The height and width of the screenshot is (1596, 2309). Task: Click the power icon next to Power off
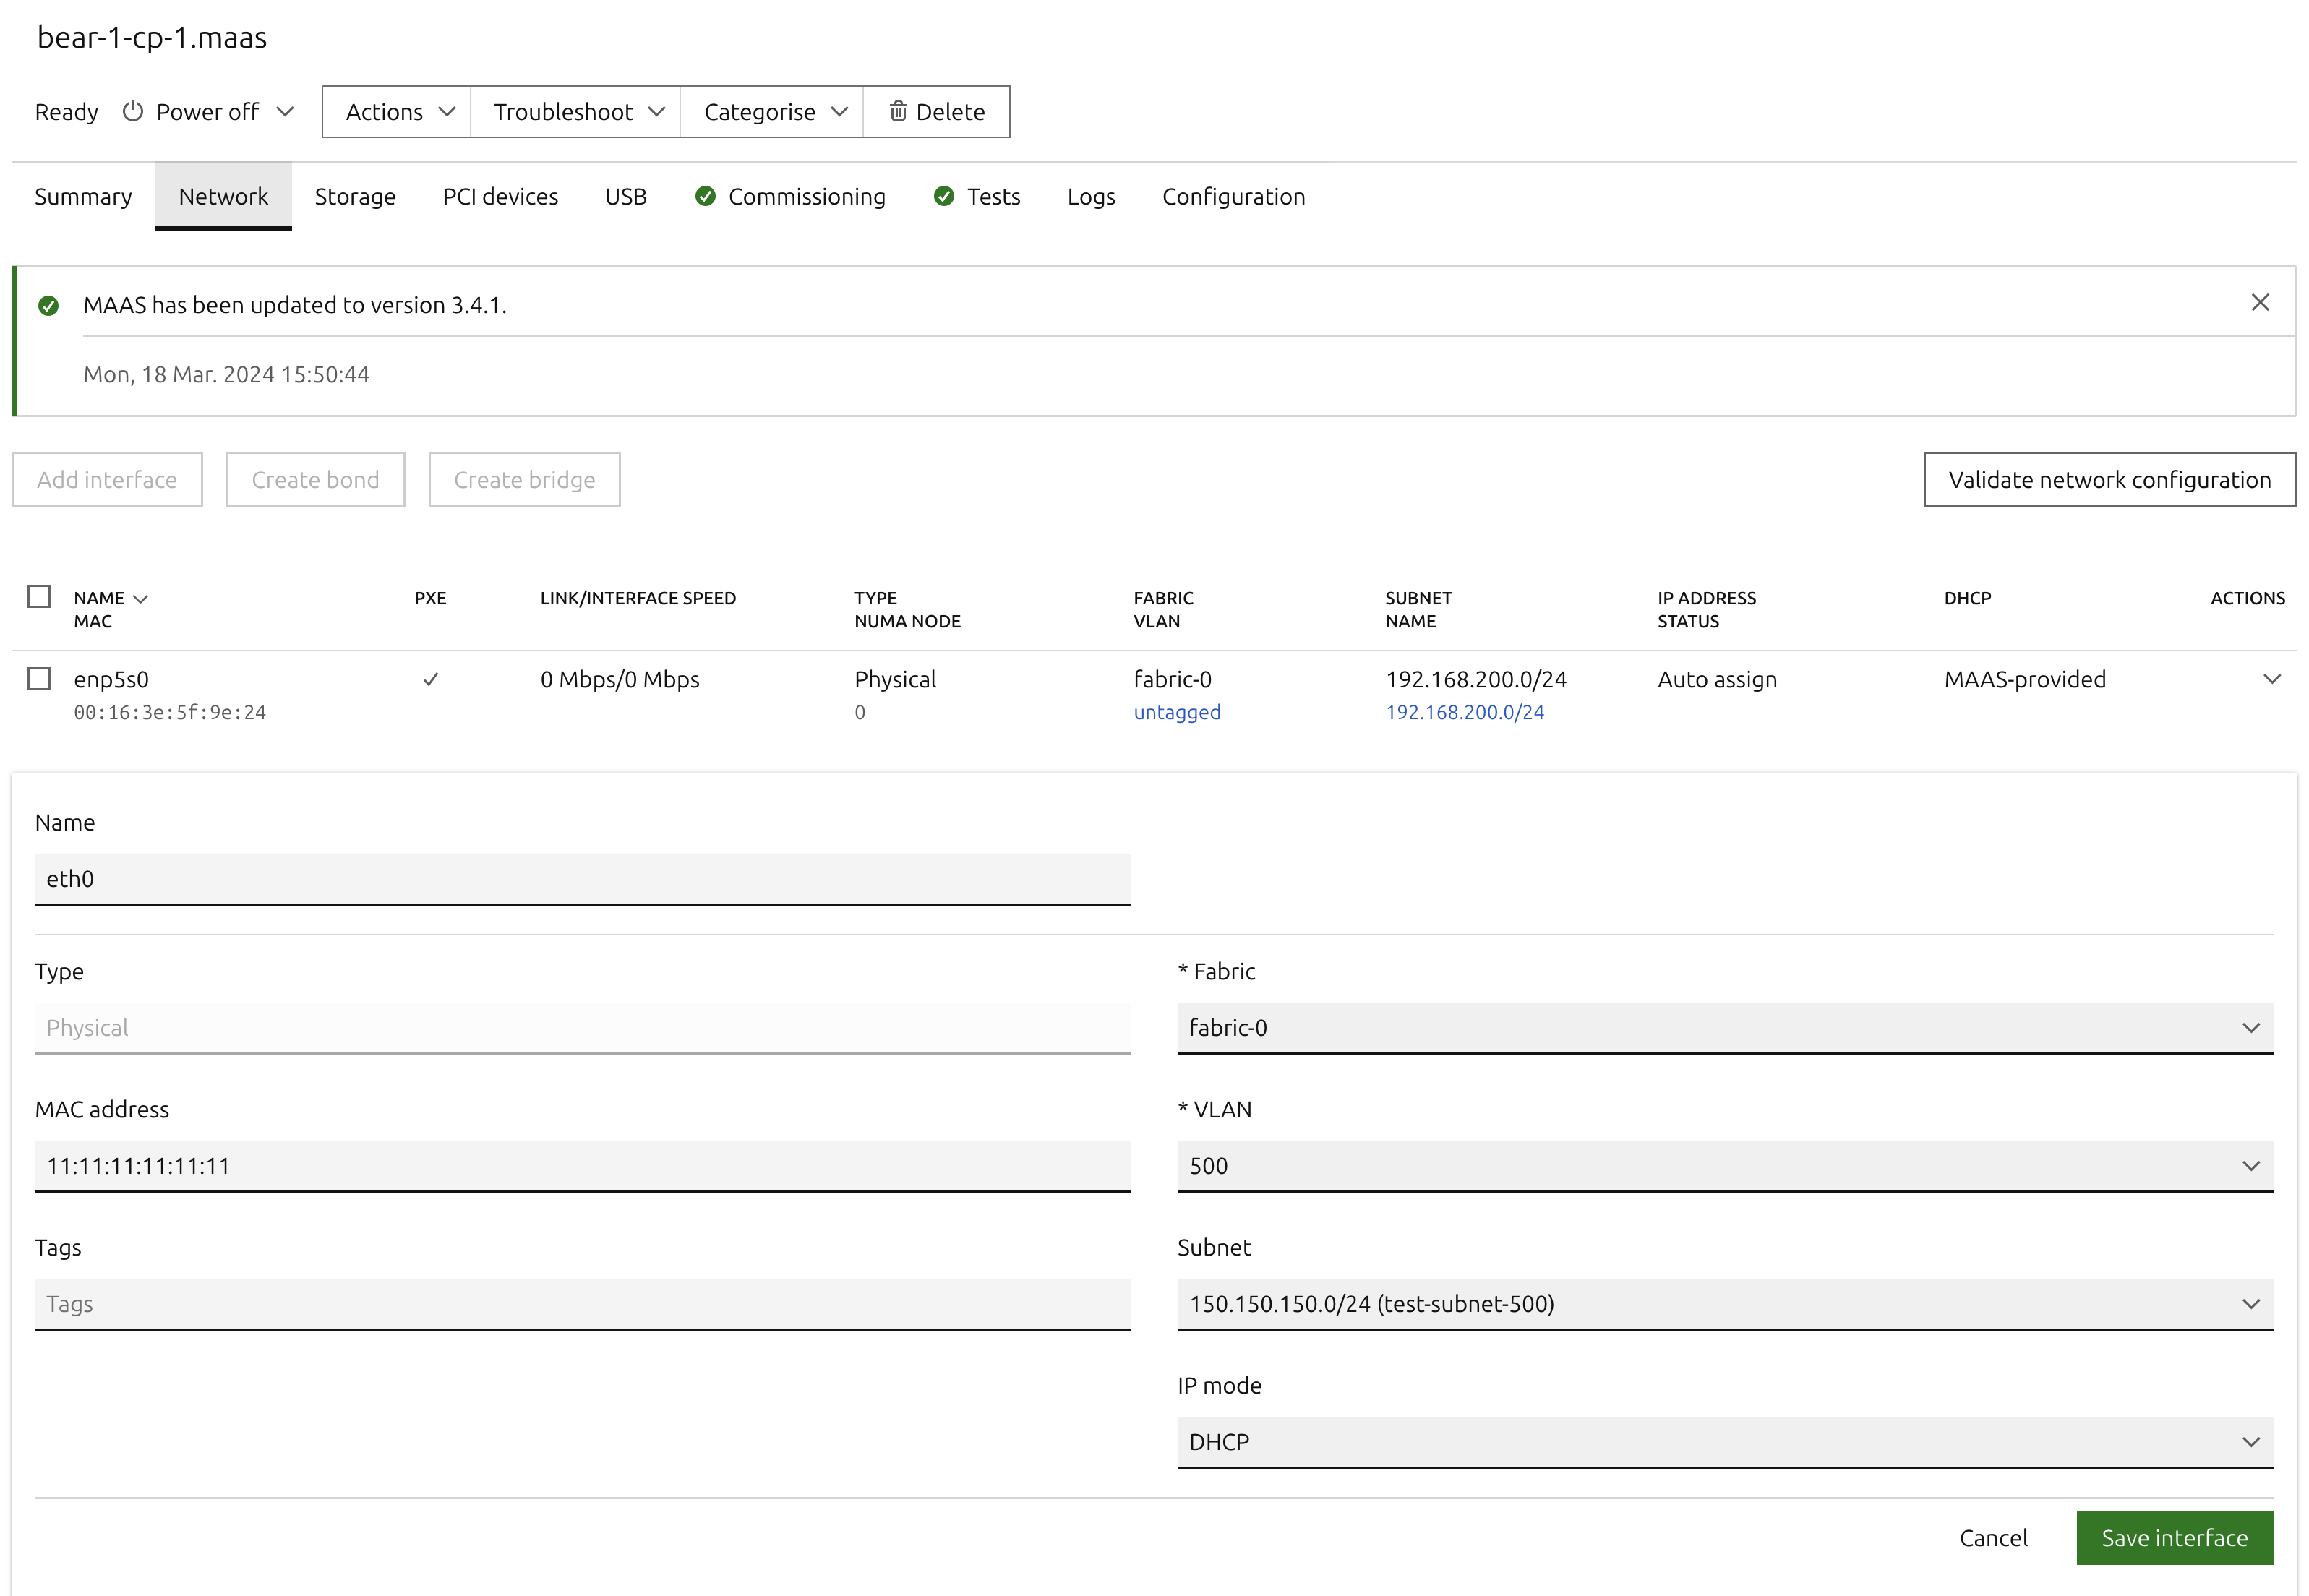133,111
